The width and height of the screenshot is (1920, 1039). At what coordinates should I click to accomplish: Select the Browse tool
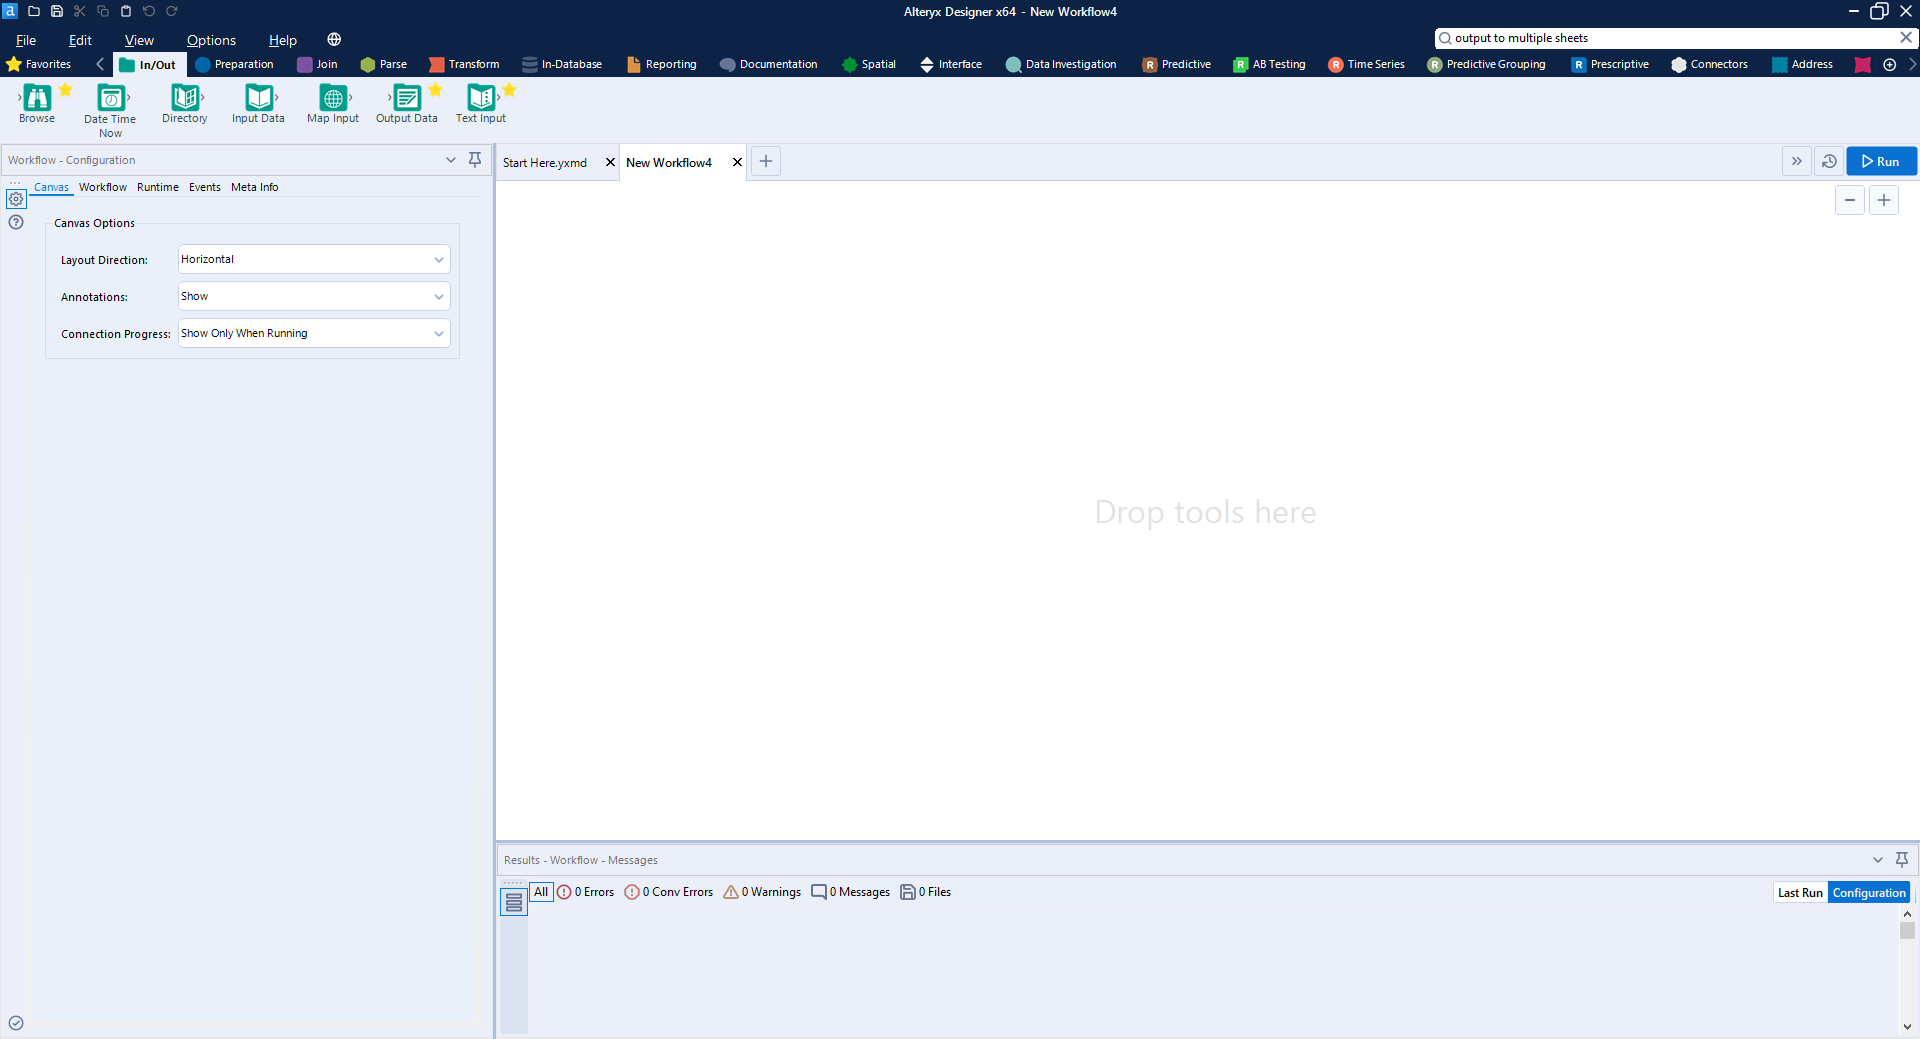click(x=37, y=104)
